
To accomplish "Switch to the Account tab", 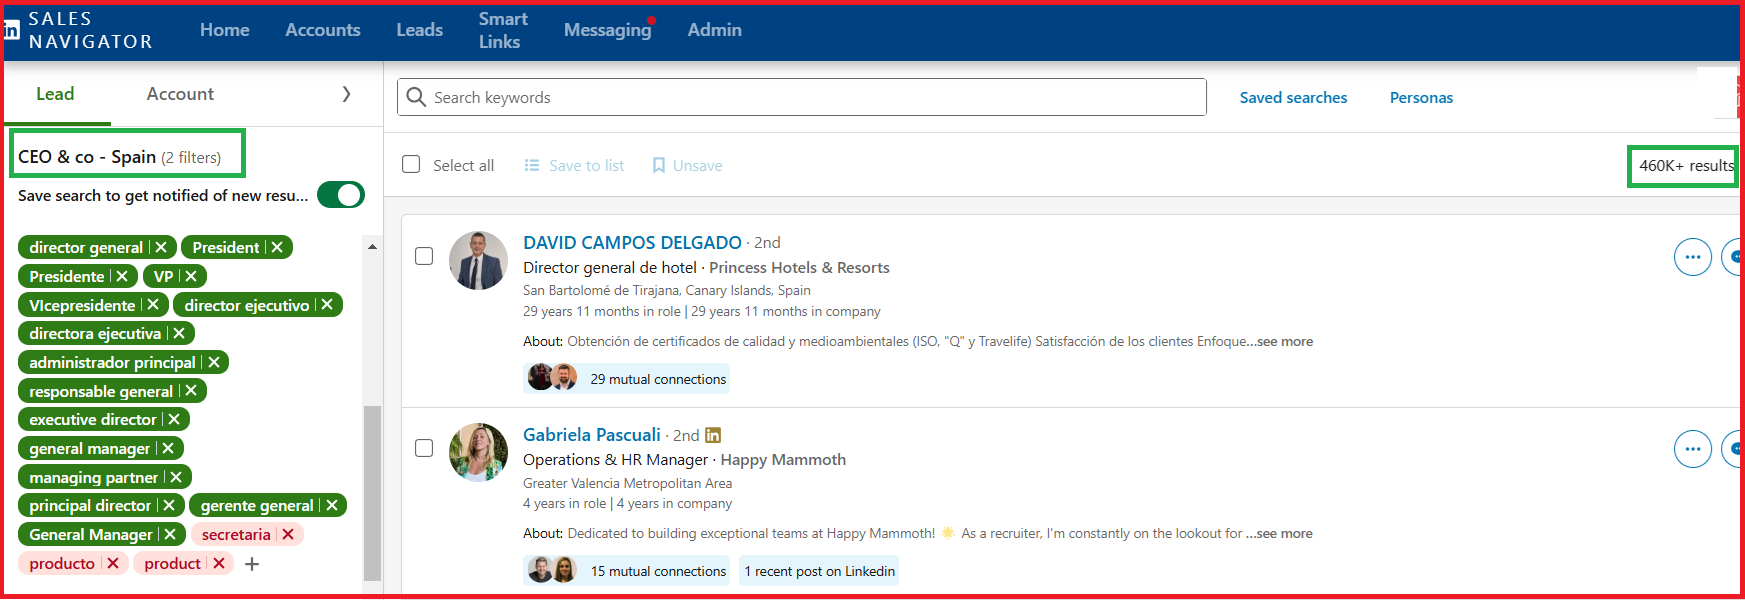I will tap(180, 94).
